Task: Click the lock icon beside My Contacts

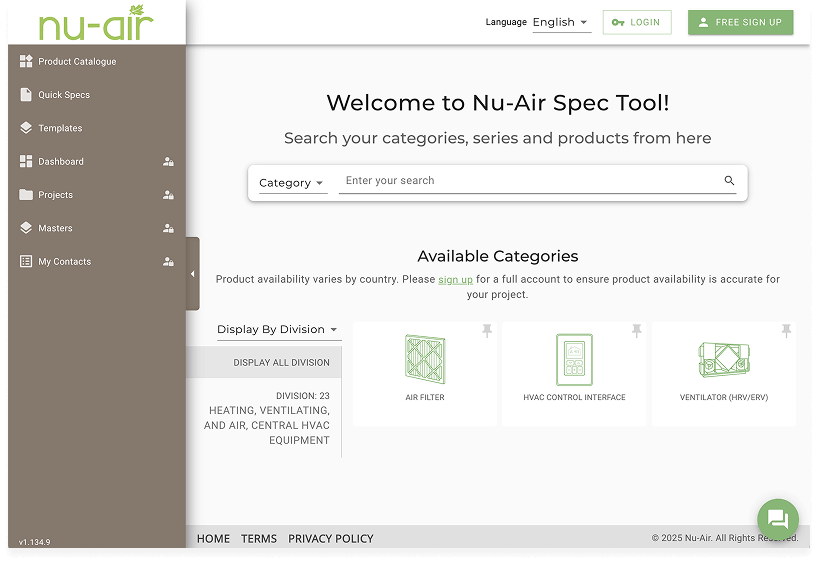Action: click(x=168, y=262)
